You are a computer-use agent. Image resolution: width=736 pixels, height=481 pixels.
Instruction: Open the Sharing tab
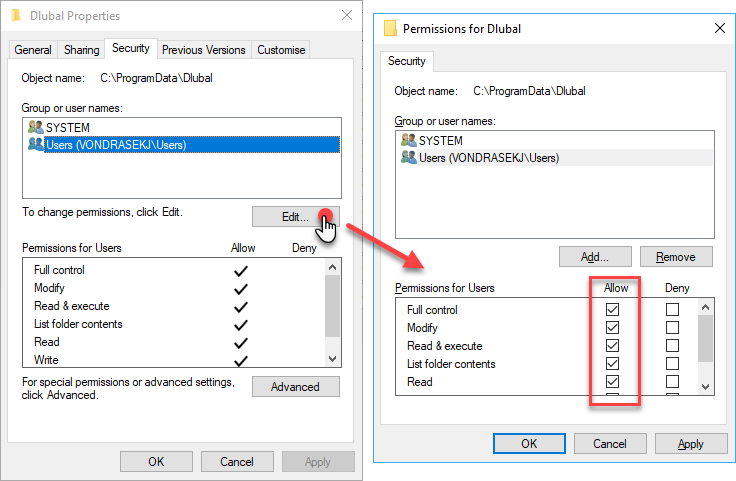coord(81,49)
